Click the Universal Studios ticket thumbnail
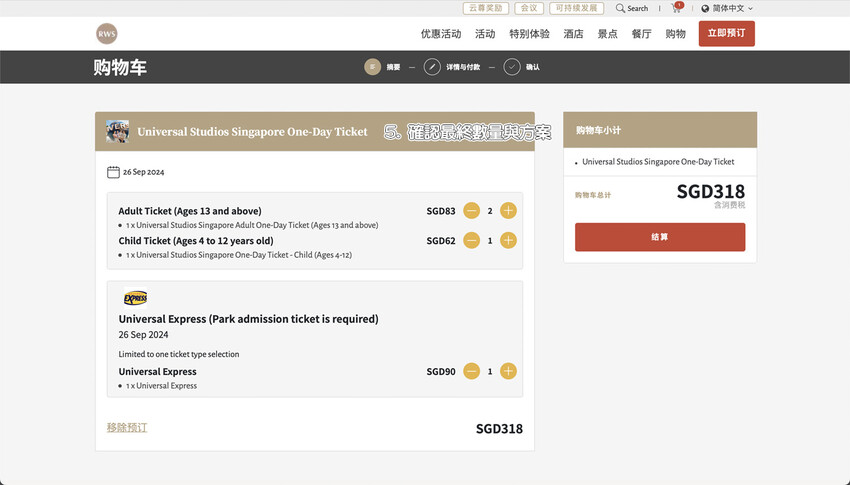Image resolution: width=850 pixels, height=485 pixels. [117, 131]
